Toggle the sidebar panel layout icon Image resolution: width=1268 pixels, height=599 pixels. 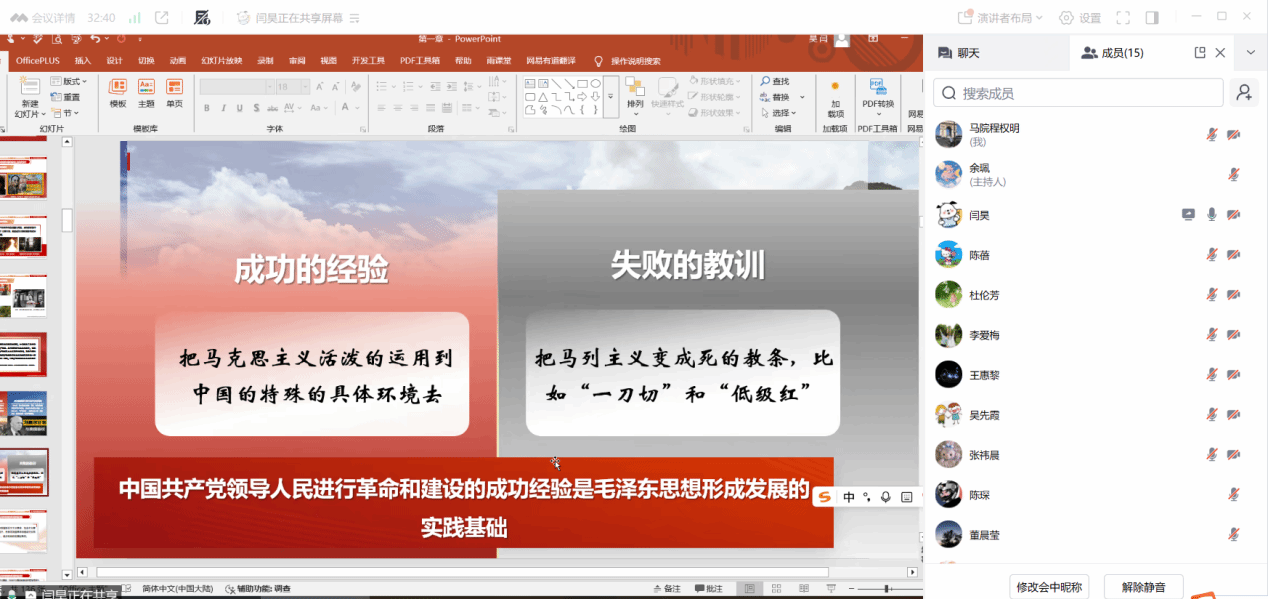click(x=1152, y=18)
